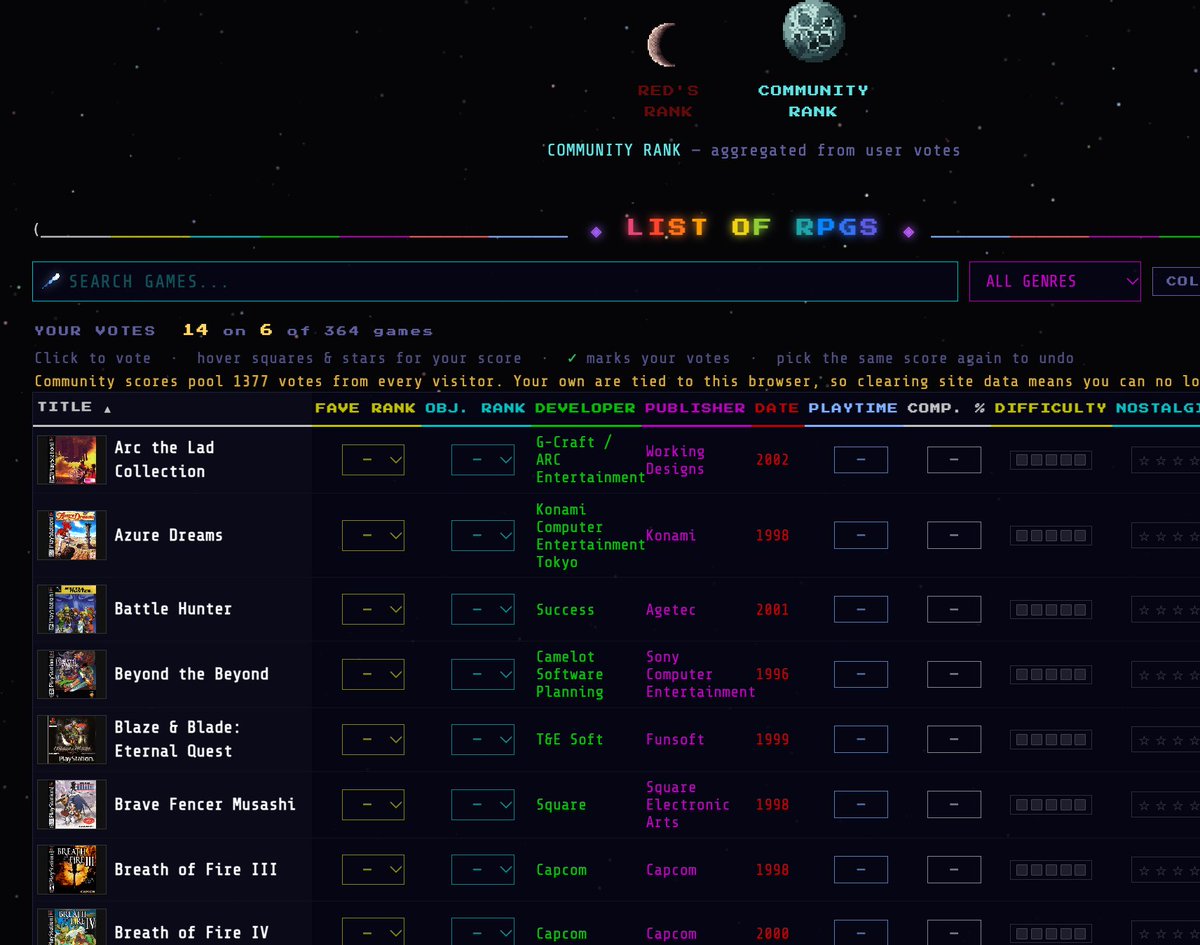Click publisher Funsoft
This screenshot has height=945, width=1200.
pyautogui.click(x=675, y=739)
